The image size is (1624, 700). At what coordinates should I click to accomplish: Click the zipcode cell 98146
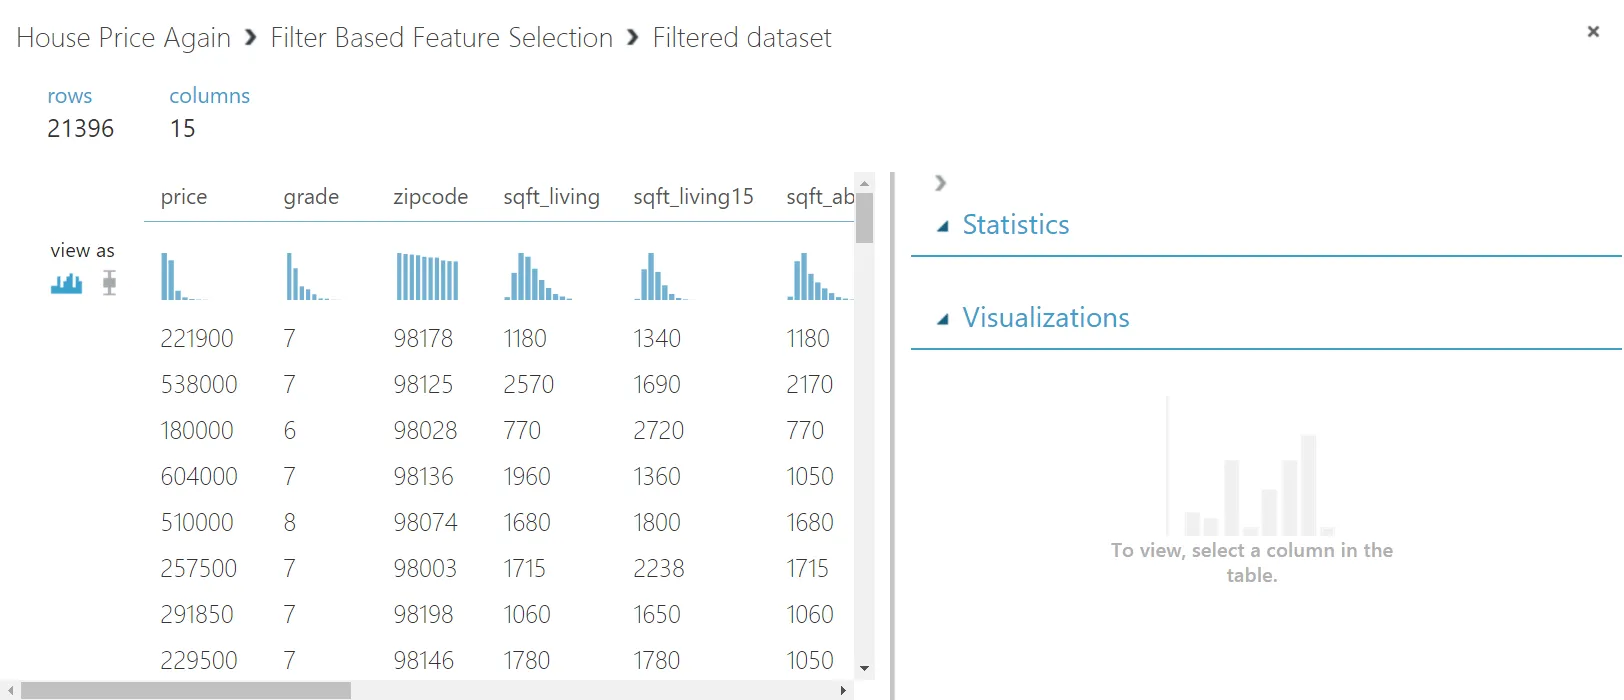point(424,661)
